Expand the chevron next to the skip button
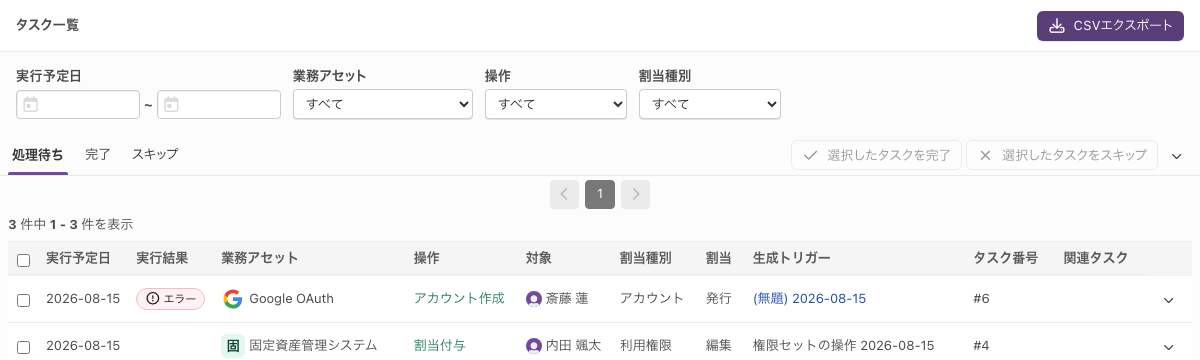1200x360 pixels. [x=1177, y=157]
